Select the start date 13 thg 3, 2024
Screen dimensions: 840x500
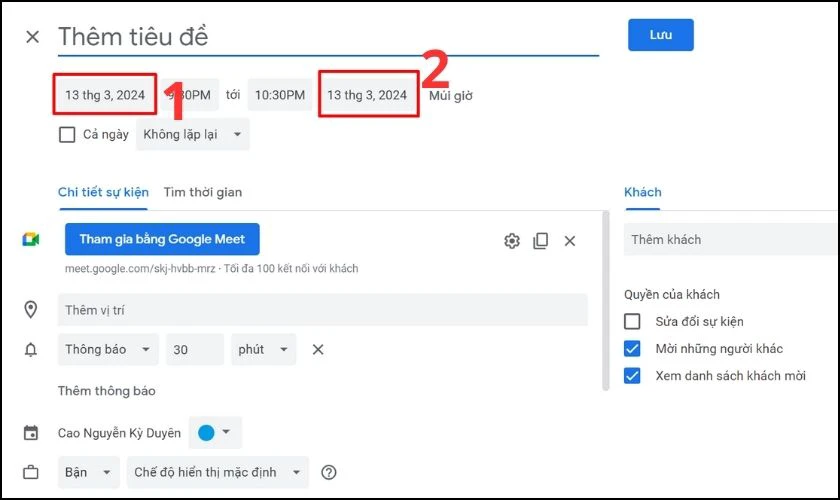tap(105, 95)
